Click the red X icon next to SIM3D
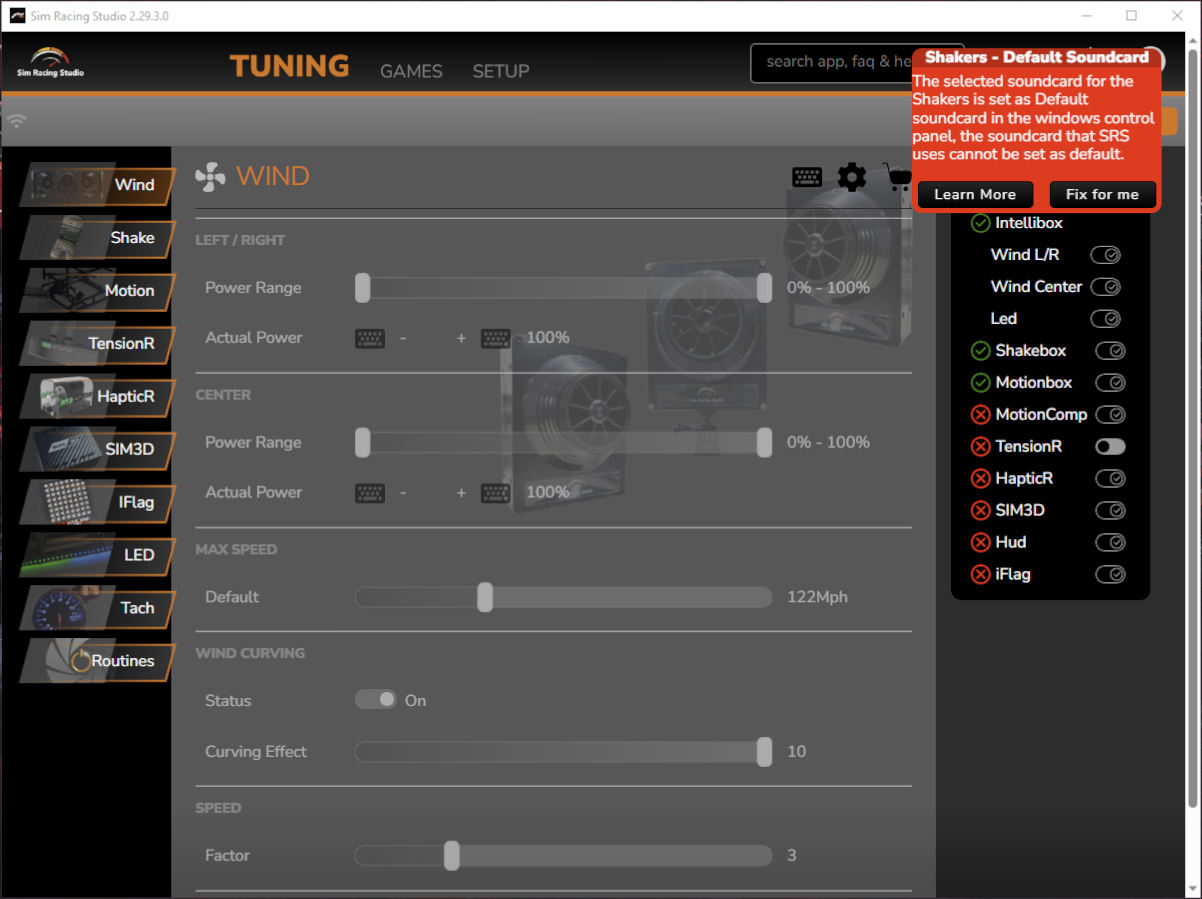 (x=980, y=511)
